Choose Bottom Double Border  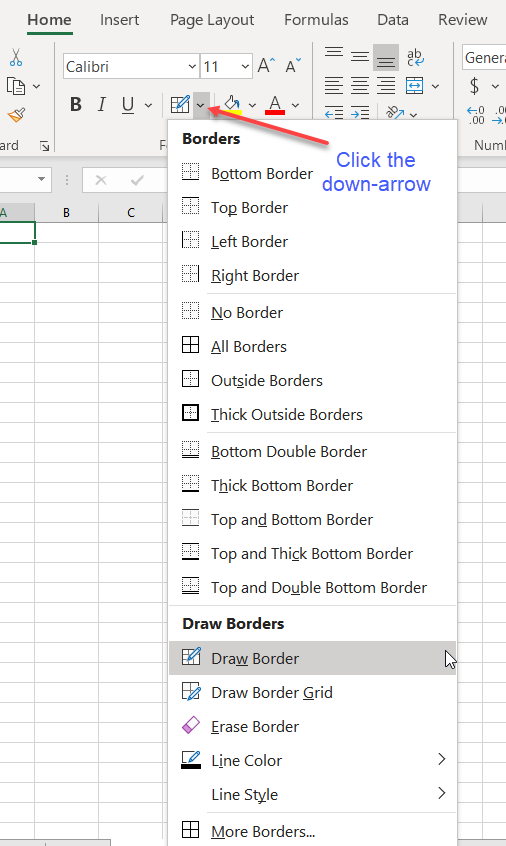(x=313, y=452)
